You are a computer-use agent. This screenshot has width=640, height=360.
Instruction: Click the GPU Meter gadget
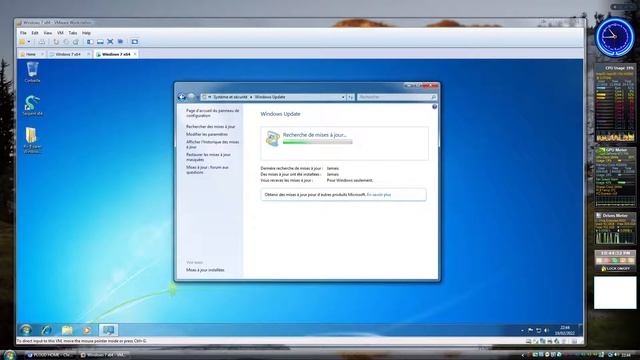tap(615, 177)
